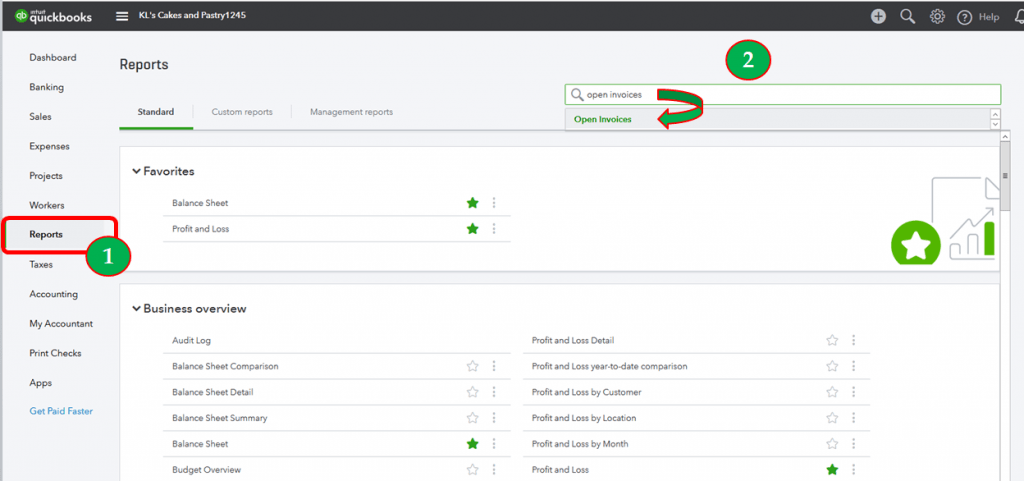This screenshot has width=1024, height=481.
Task: Open more options for Profit and Loss by Location
Action: [853, 418]
